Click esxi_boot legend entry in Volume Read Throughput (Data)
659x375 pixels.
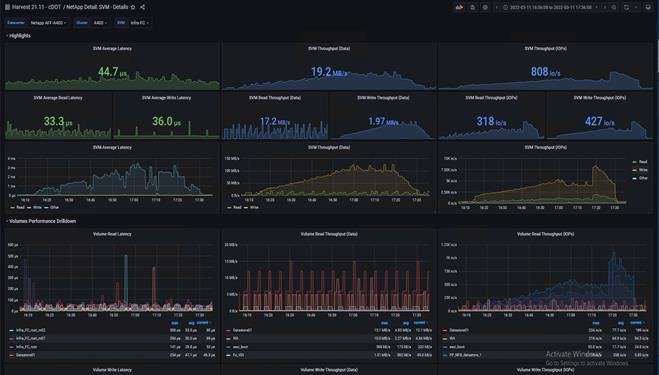(x=240, y=347)
